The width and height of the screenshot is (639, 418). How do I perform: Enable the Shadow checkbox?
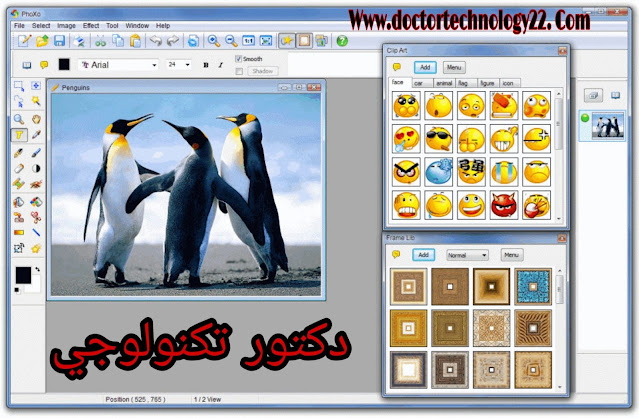(x=239, y=71)
